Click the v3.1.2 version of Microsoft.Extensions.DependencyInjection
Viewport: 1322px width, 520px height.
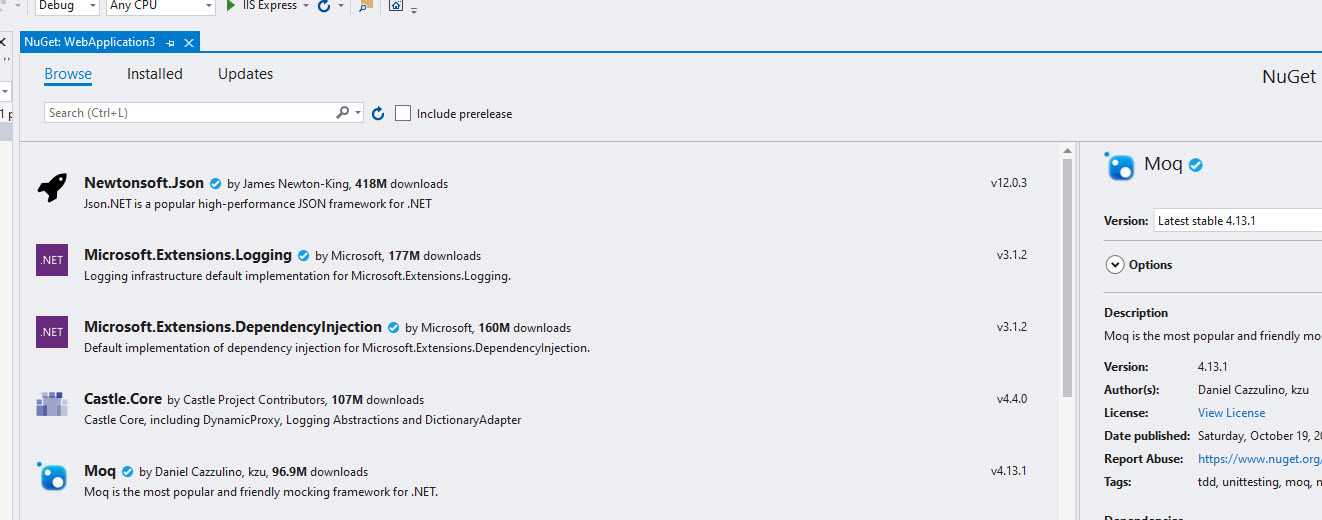1011,327
